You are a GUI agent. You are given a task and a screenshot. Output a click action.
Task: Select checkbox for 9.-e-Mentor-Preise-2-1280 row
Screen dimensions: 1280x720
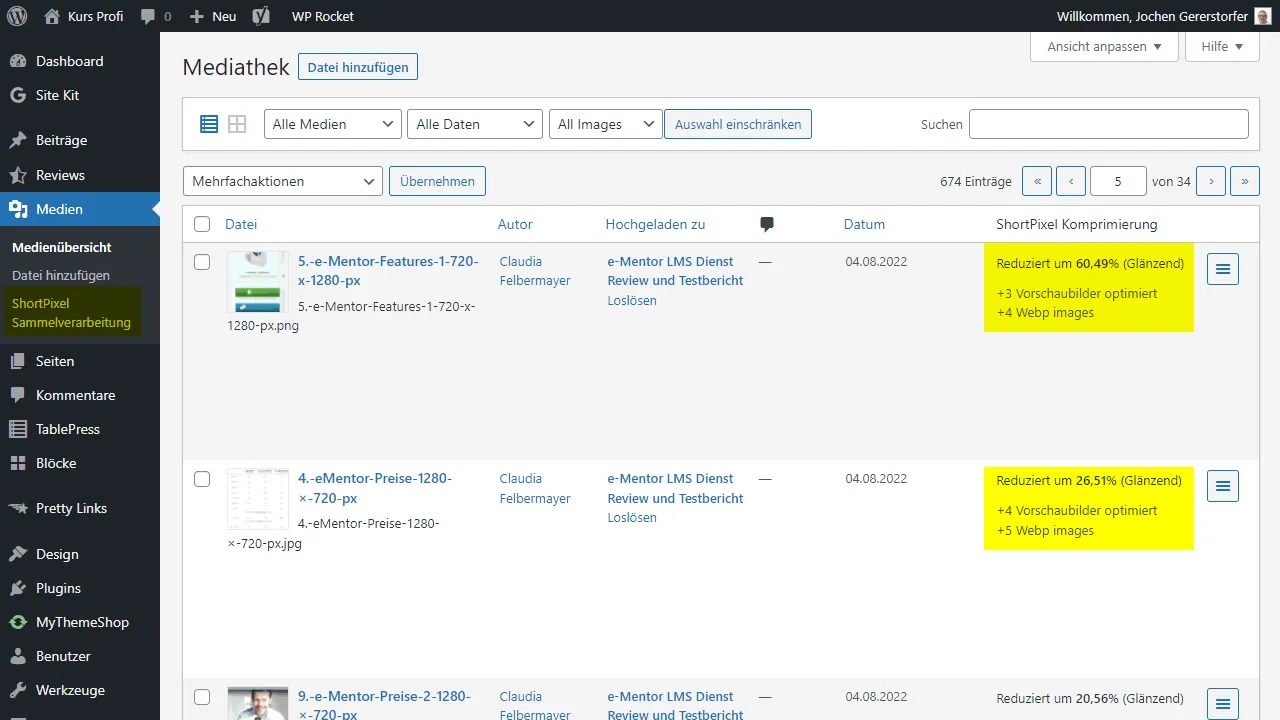[202, 697]
